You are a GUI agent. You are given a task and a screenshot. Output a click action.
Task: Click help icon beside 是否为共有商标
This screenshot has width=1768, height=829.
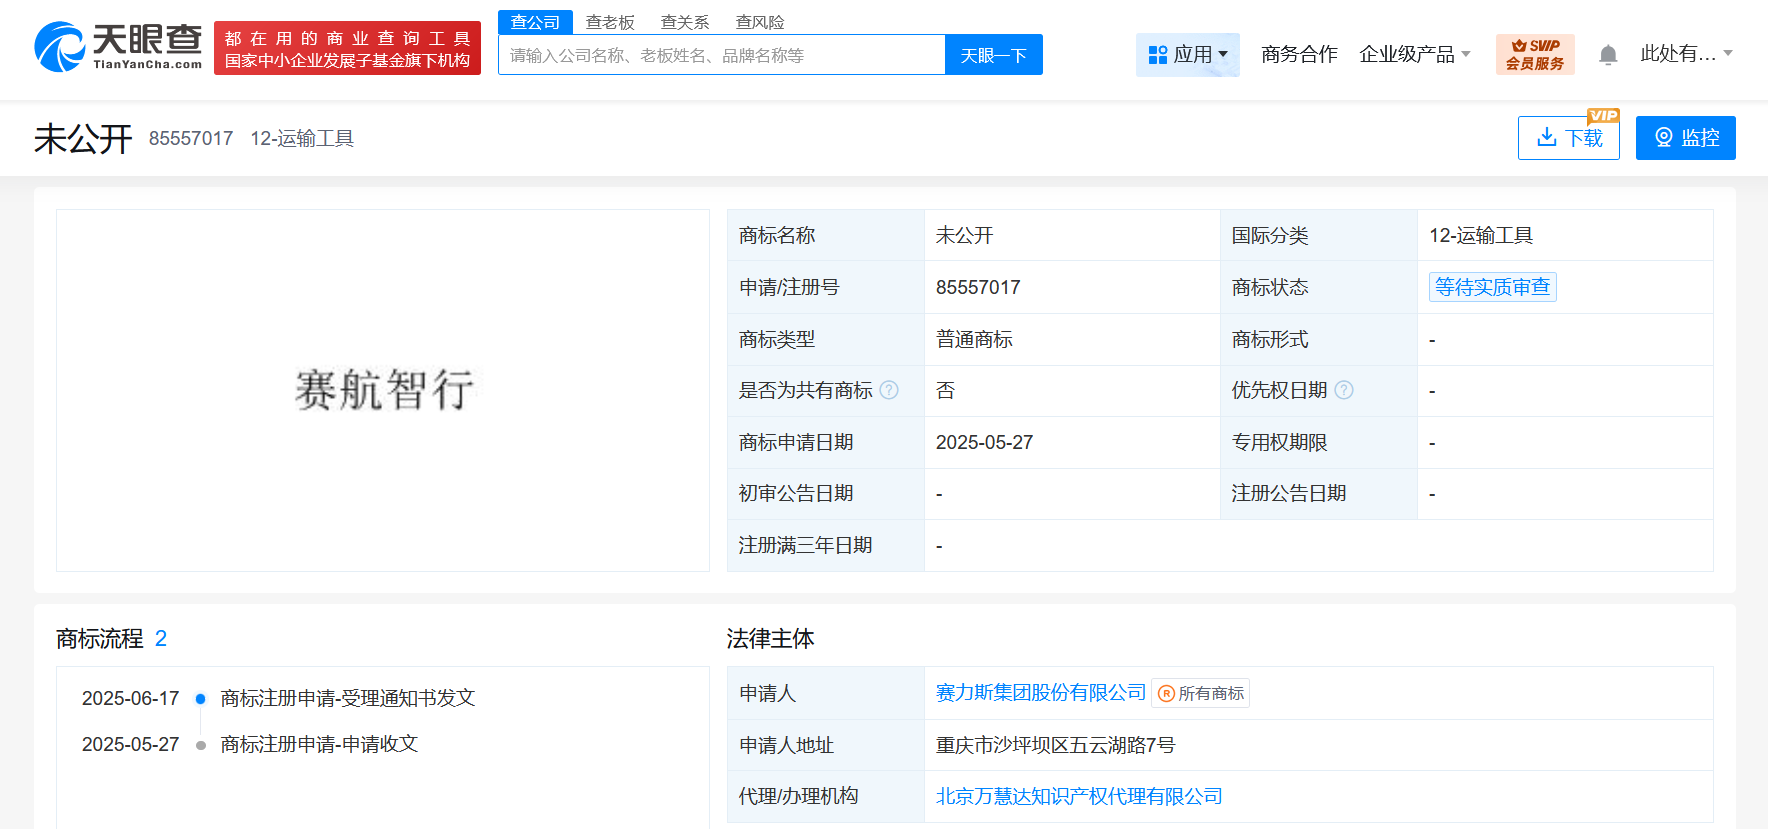888,390
